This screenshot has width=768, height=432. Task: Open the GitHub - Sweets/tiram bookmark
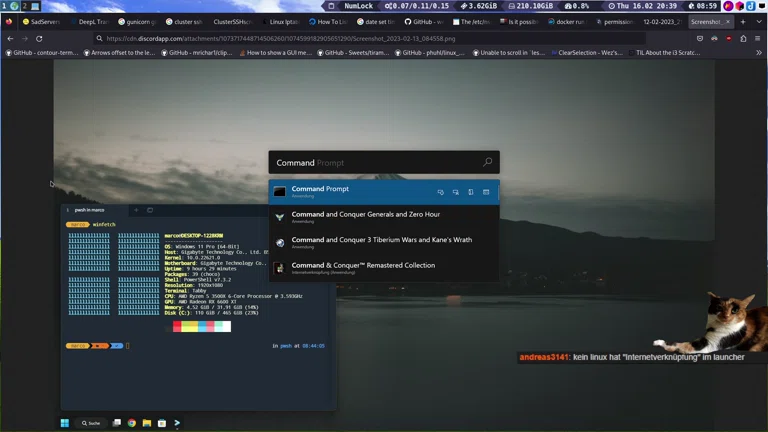(x=353, y=52)
